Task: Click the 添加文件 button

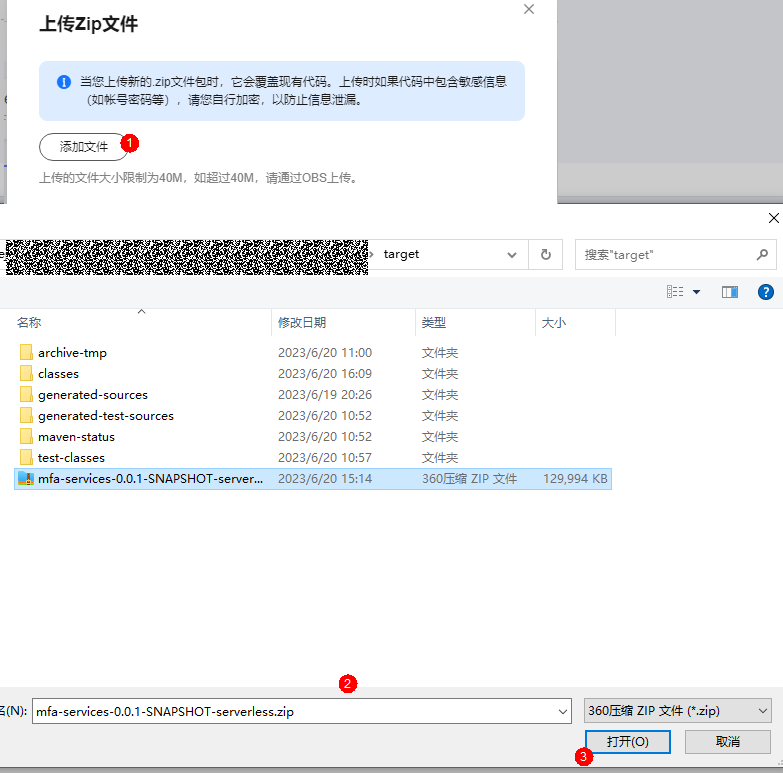Action: [84, 147]
